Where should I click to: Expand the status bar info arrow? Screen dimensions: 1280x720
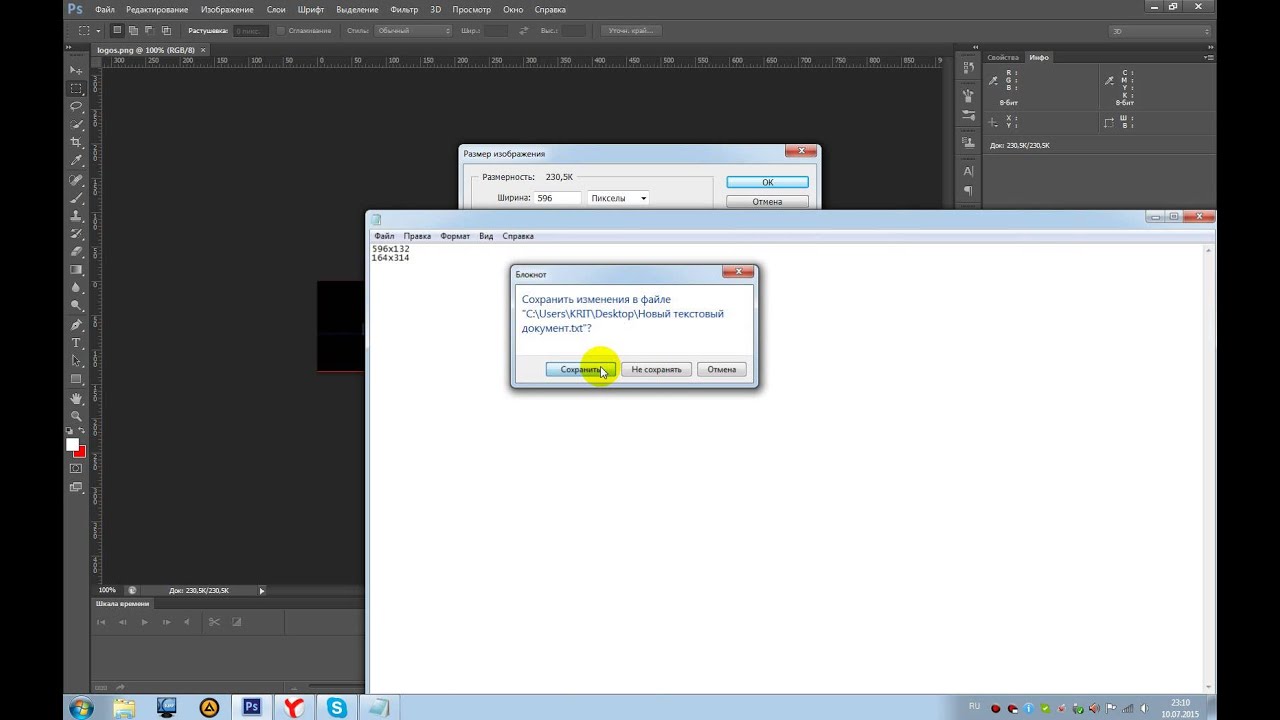(x=262, y=590)
